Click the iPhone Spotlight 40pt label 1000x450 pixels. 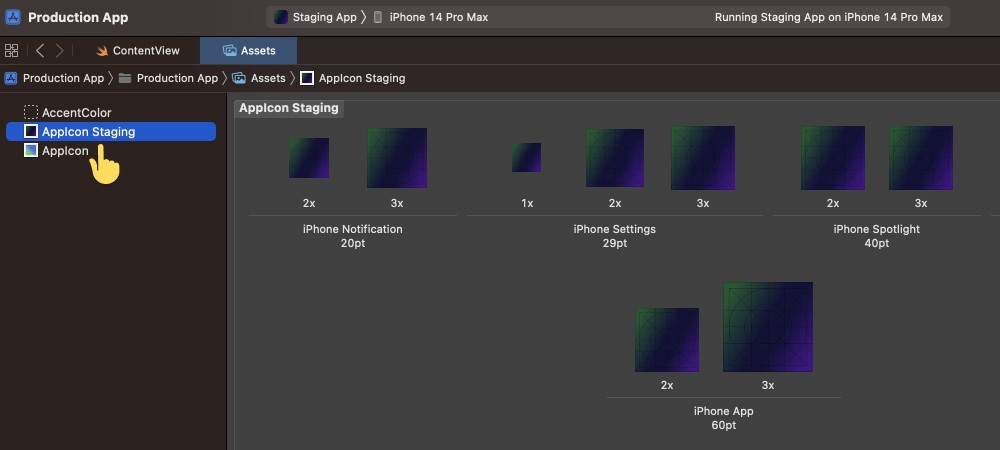pyautogui.click(x=877, y=236)
